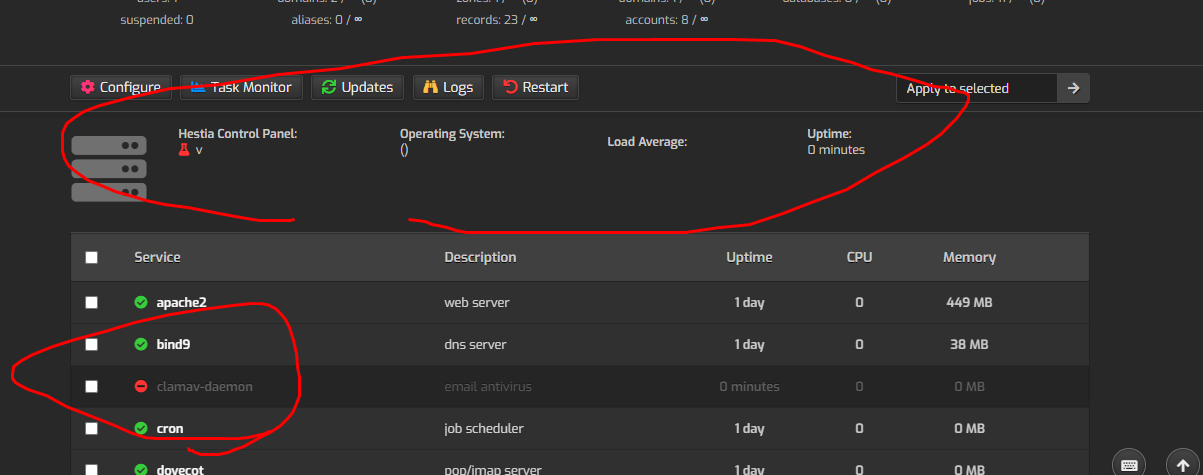Open the bind9 service entry
The width and height of the screenshot is (1203, 475).
tap(173, 344)
